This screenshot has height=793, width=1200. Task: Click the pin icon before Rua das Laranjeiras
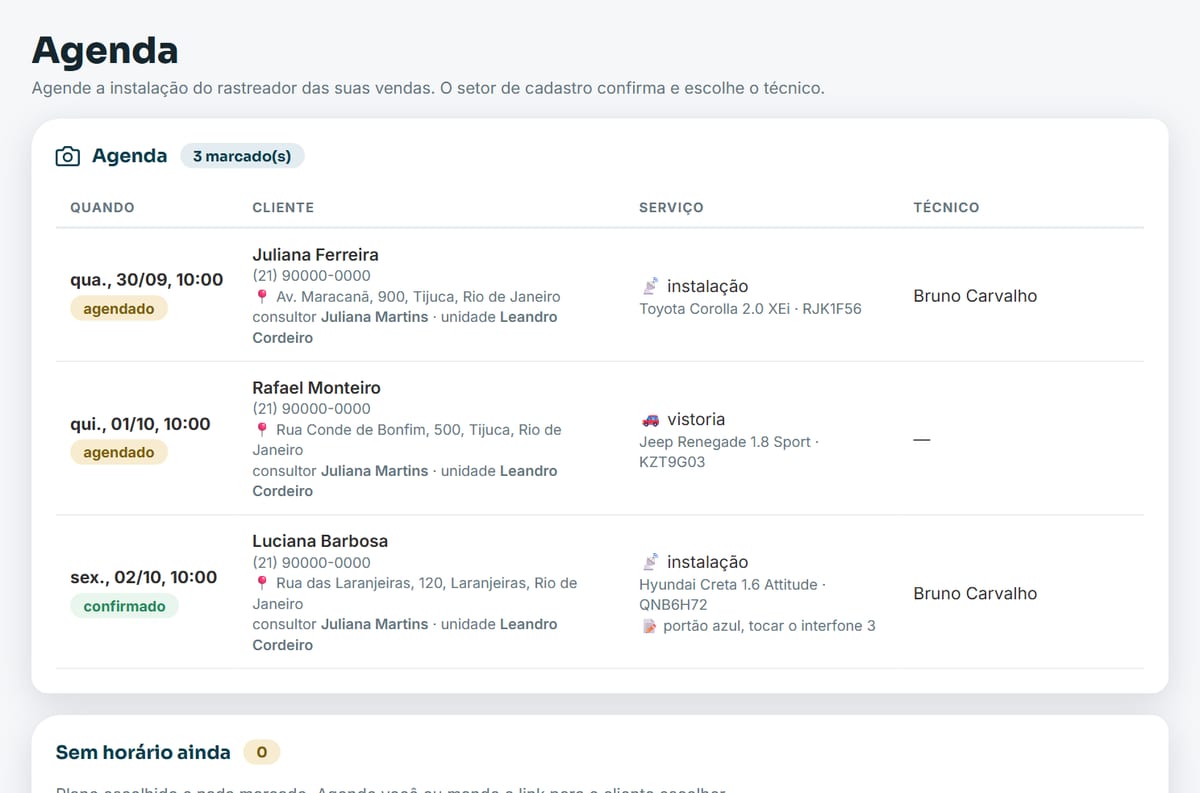pyautogui.click(x=262, y=583)
